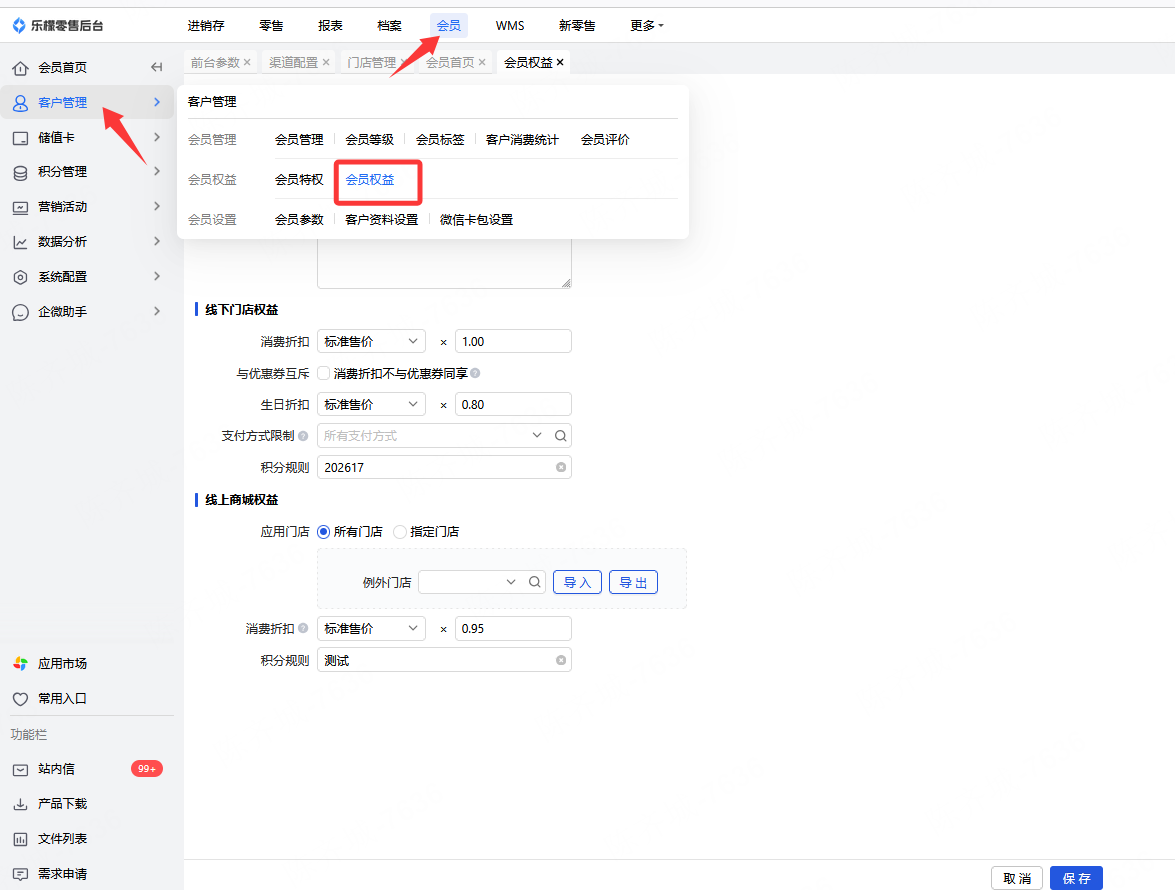The image size is (1175, 890).
Task: Expand the 系统配置 sidebar submenu
Action: pos(157,276)
